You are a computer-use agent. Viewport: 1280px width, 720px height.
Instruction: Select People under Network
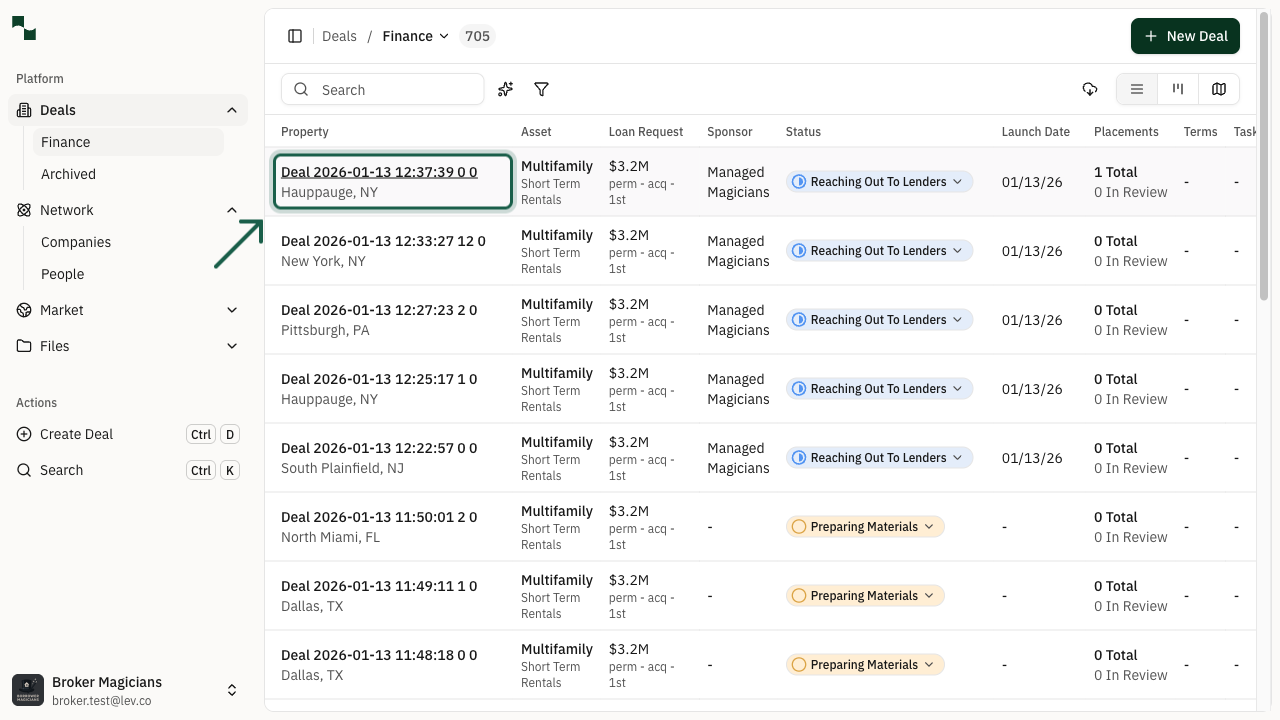click(62, 274)
